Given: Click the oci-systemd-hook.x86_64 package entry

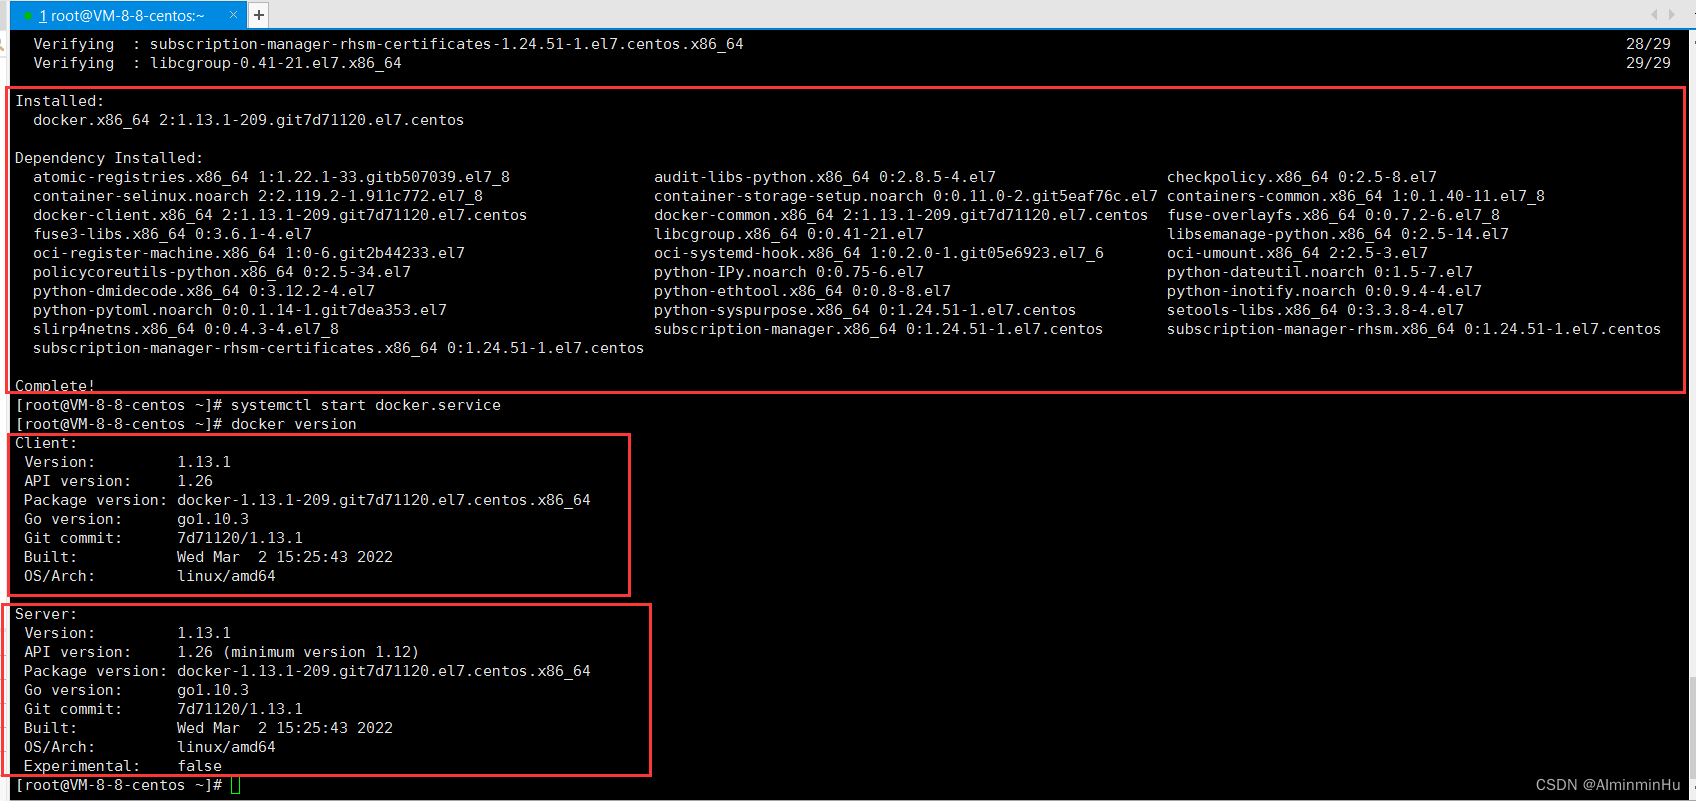Looking at the screenshot, I should coord(879,253).
